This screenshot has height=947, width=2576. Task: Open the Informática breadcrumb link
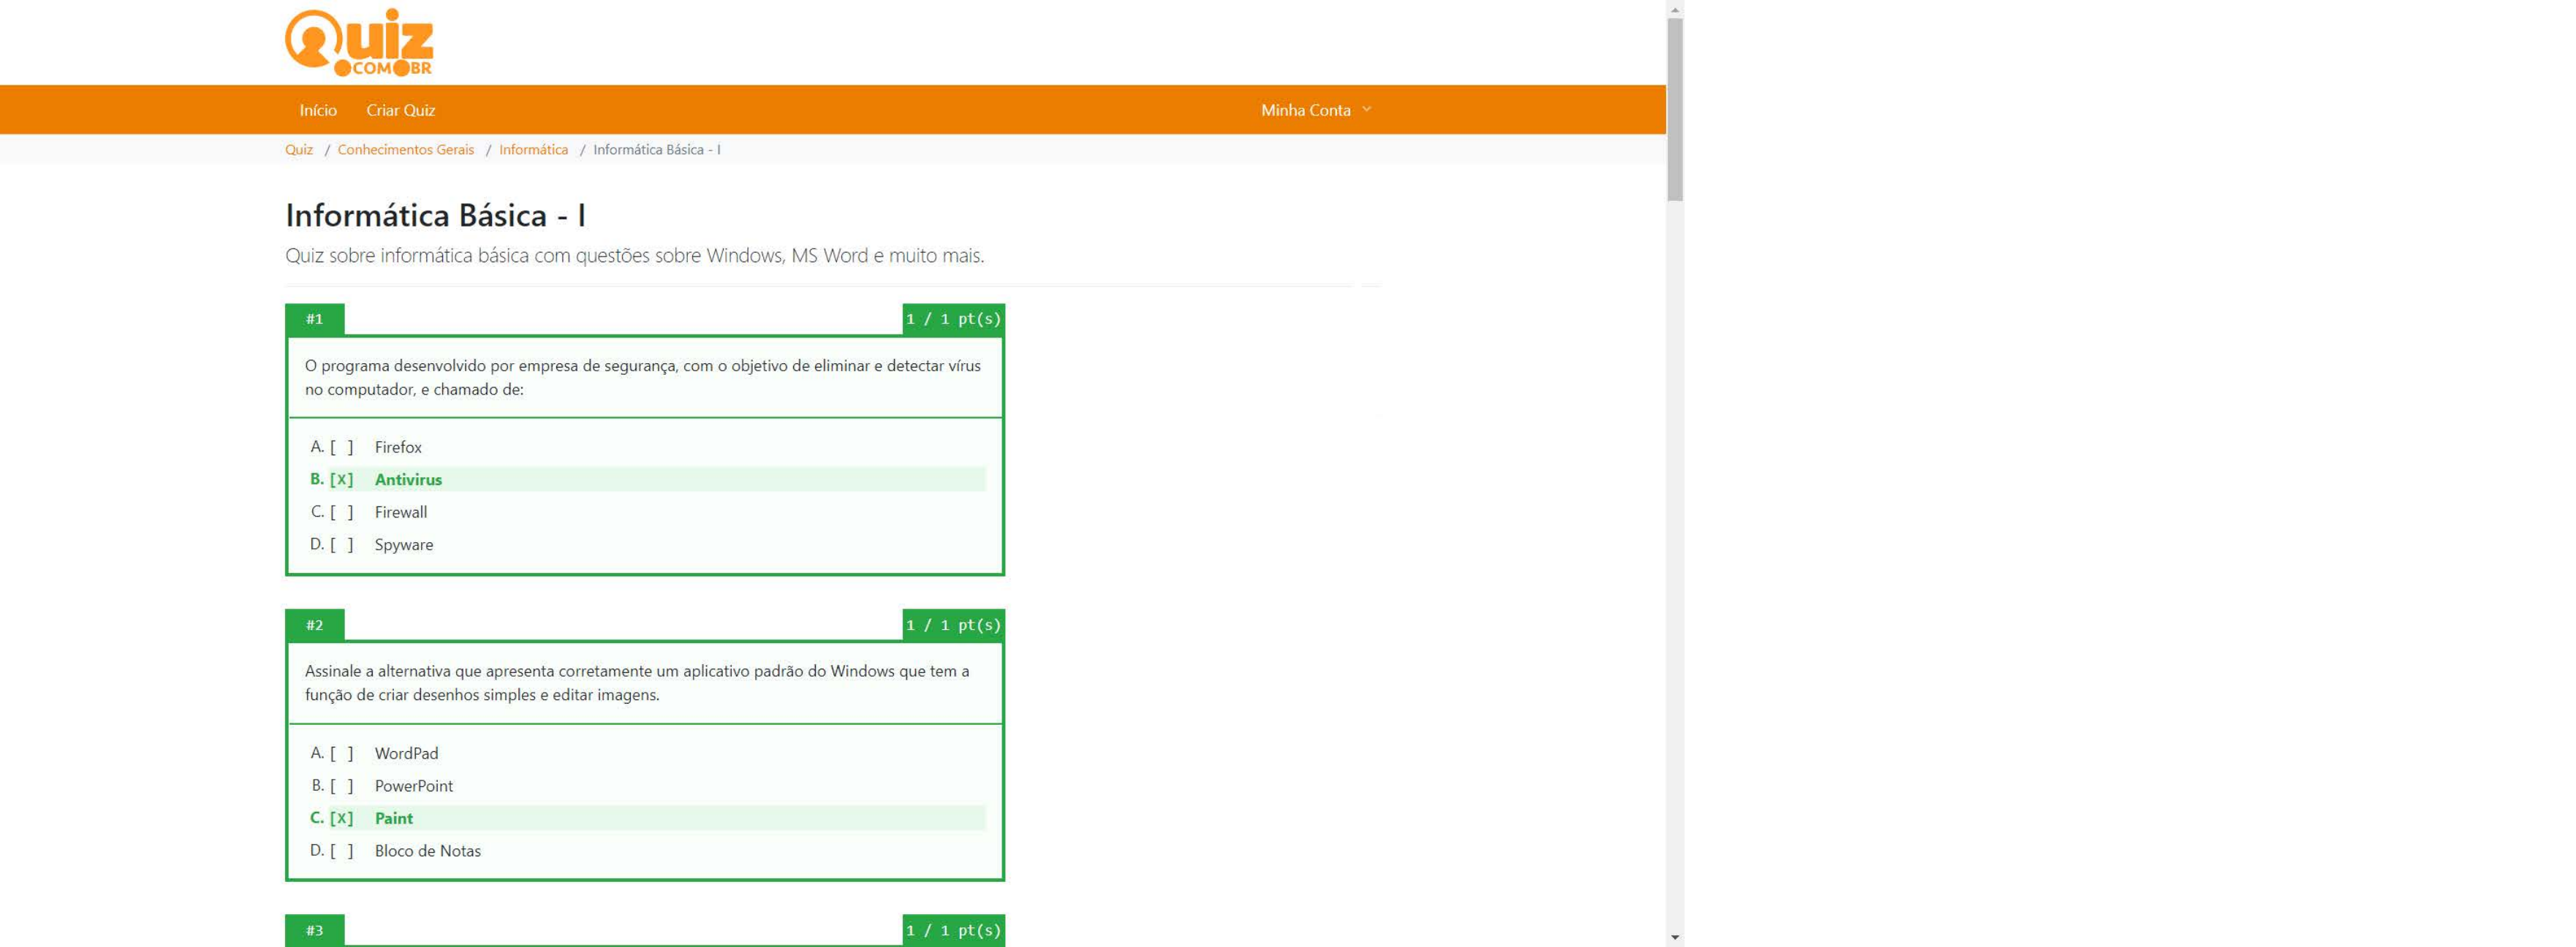(x=533, y=149)
